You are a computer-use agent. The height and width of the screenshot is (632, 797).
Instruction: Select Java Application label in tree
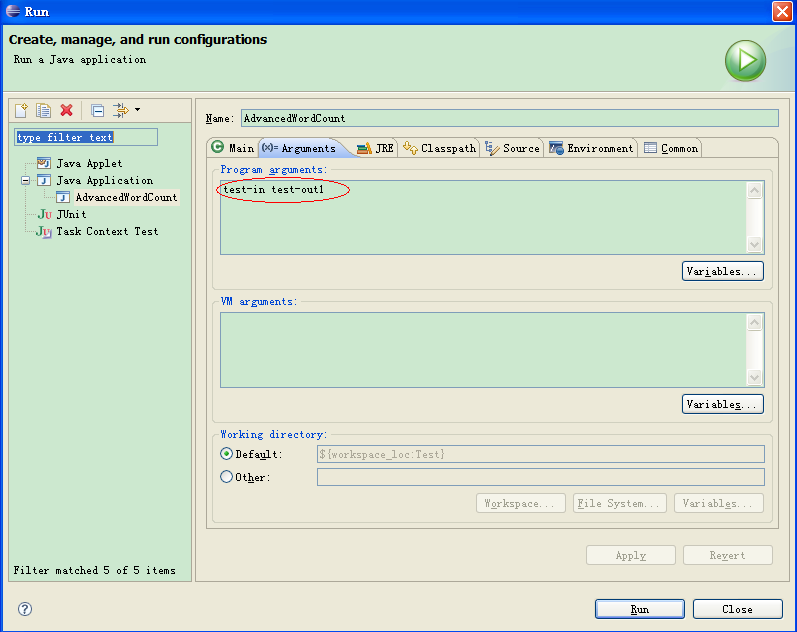(105, 180)
